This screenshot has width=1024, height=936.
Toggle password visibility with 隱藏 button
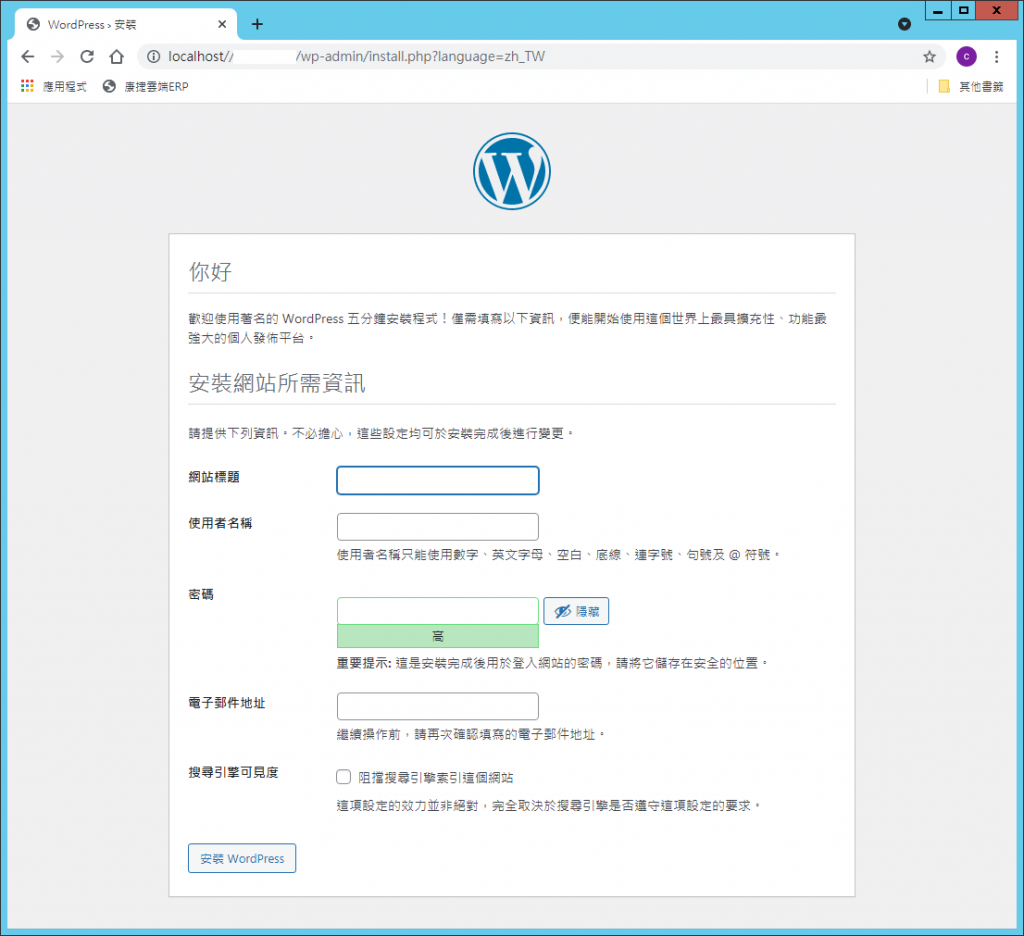[x=576, y=611]
